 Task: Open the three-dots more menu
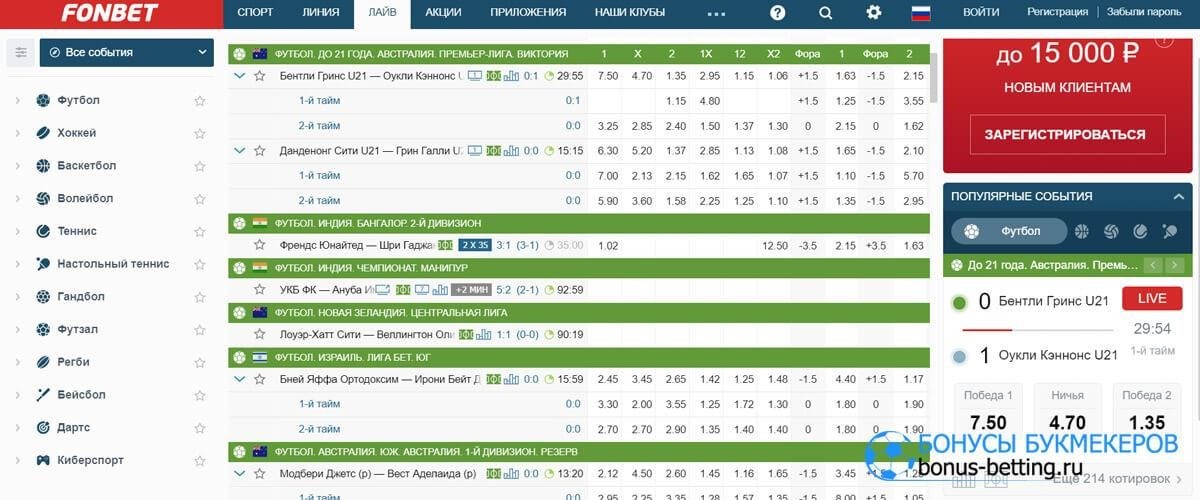[x=716, y=14]
